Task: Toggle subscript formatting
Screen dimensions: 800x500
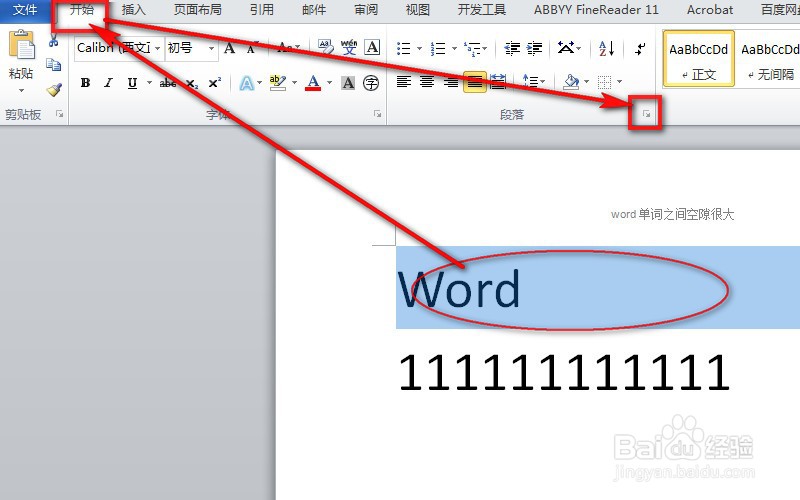Action: (192, 83)
